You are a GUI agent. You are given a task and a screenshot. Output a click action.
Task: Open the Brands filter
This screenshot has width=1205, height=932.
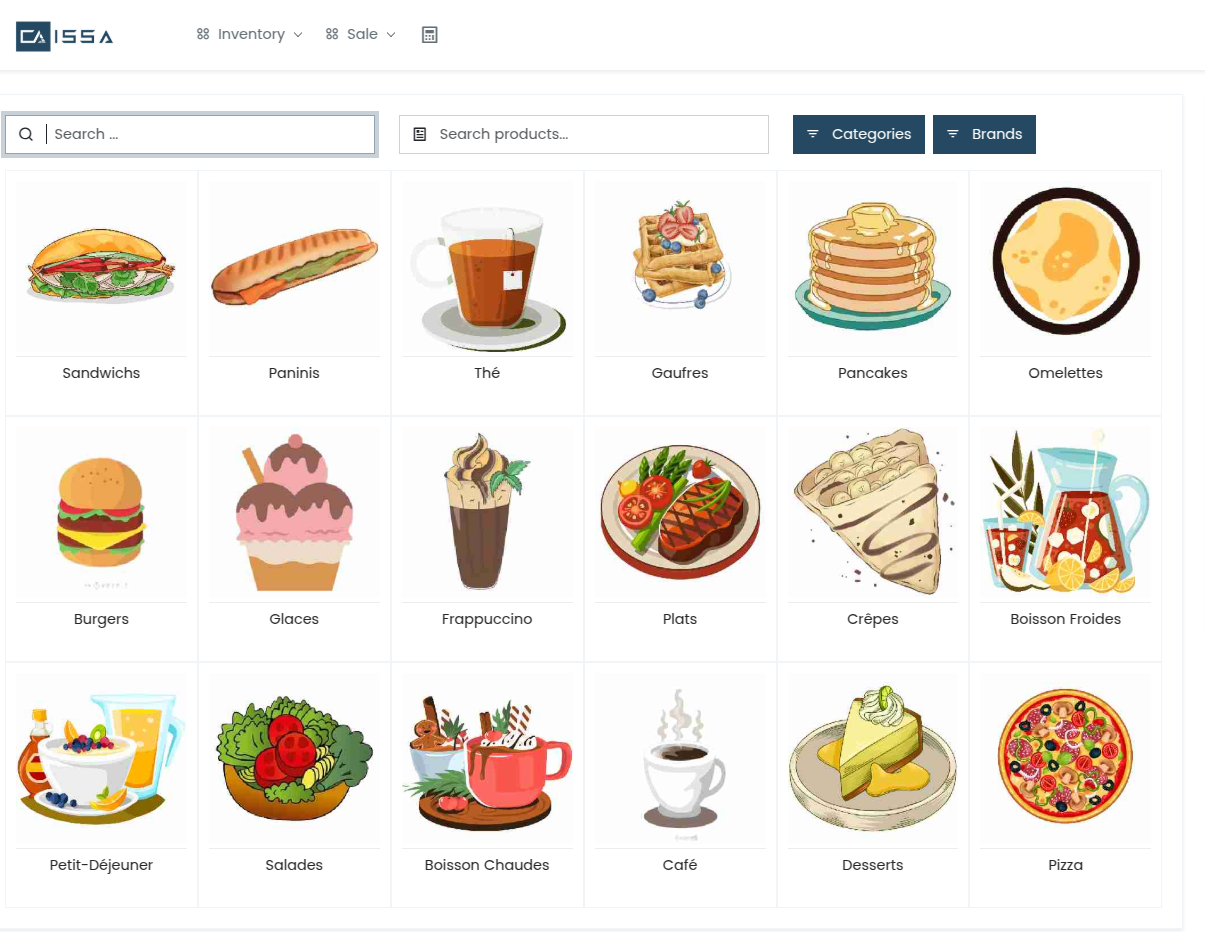coord(984,135)
